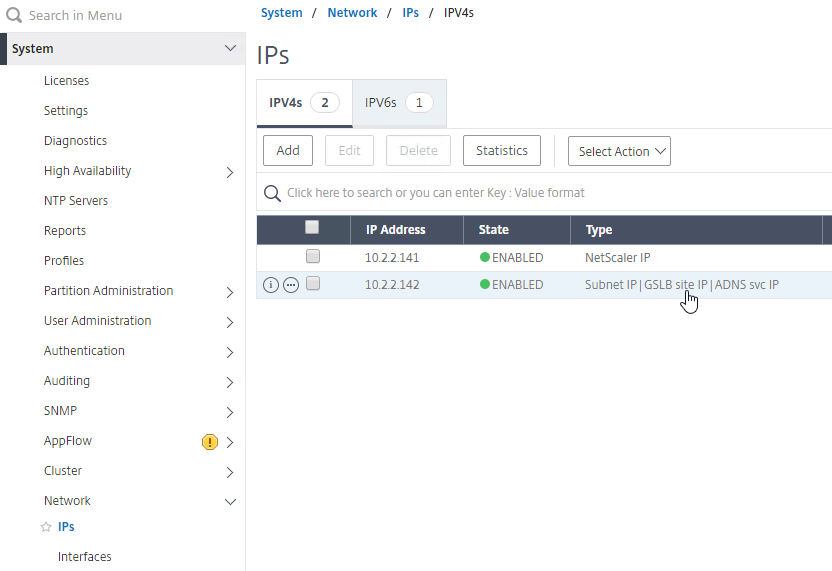Click Subnet IP | GSLB site IP type cell

tap(681, 284)
